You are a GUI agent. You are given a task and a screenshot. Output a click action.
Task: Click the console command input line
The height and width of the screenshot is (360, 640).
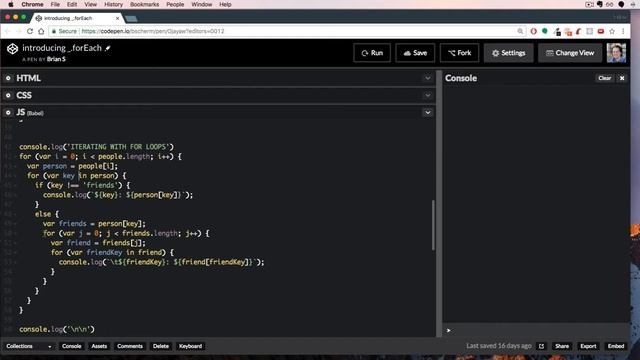536,330
